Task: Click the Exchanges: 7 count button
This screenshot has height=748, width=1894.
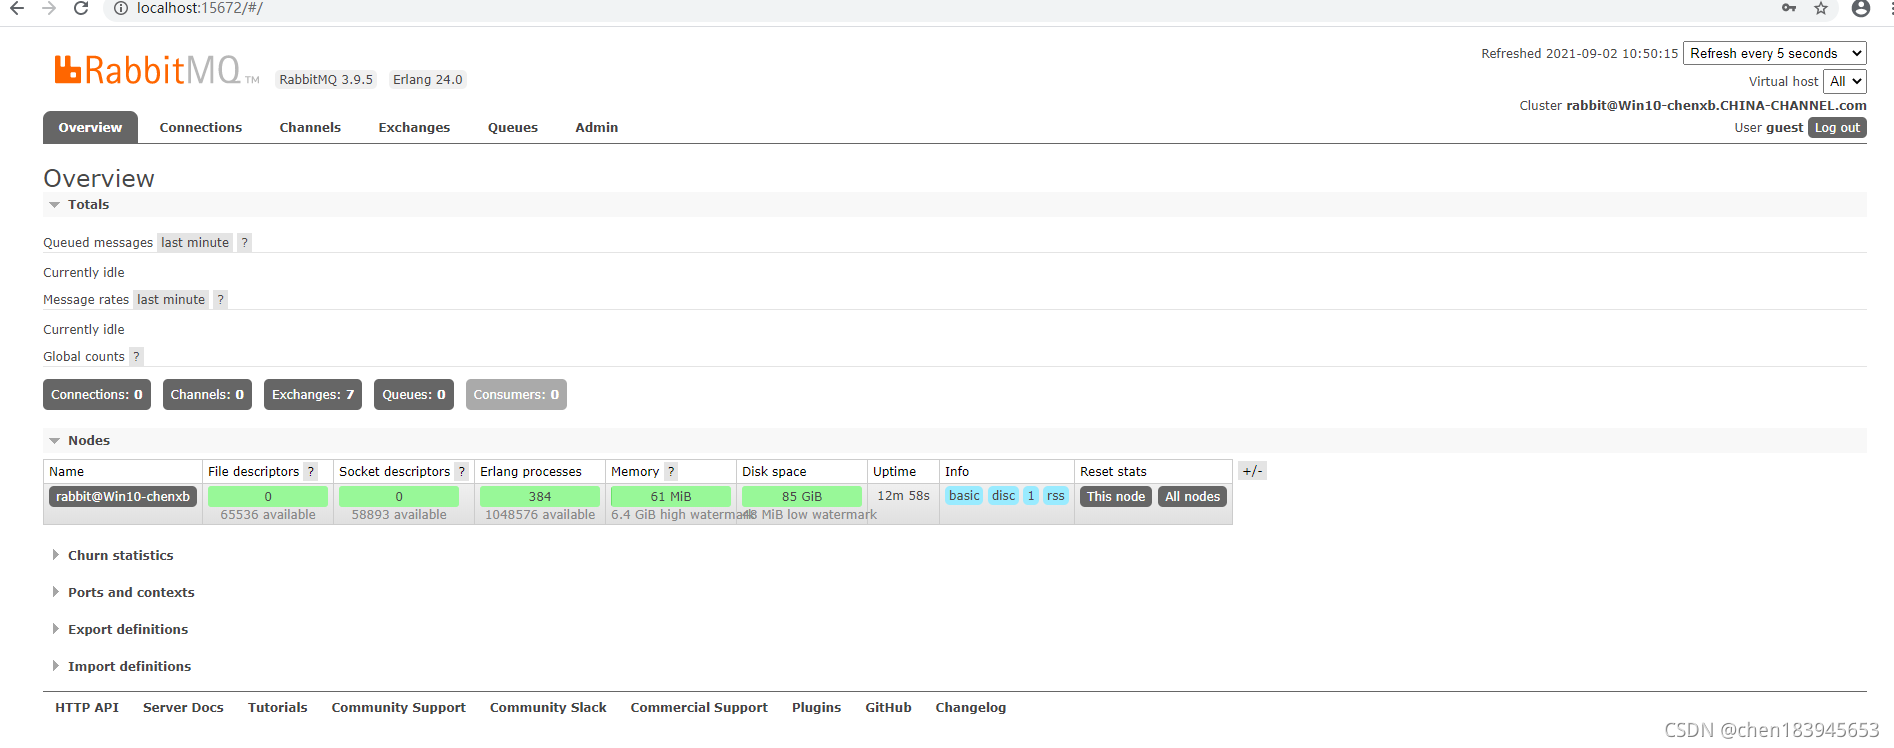Action: (313, 394)
